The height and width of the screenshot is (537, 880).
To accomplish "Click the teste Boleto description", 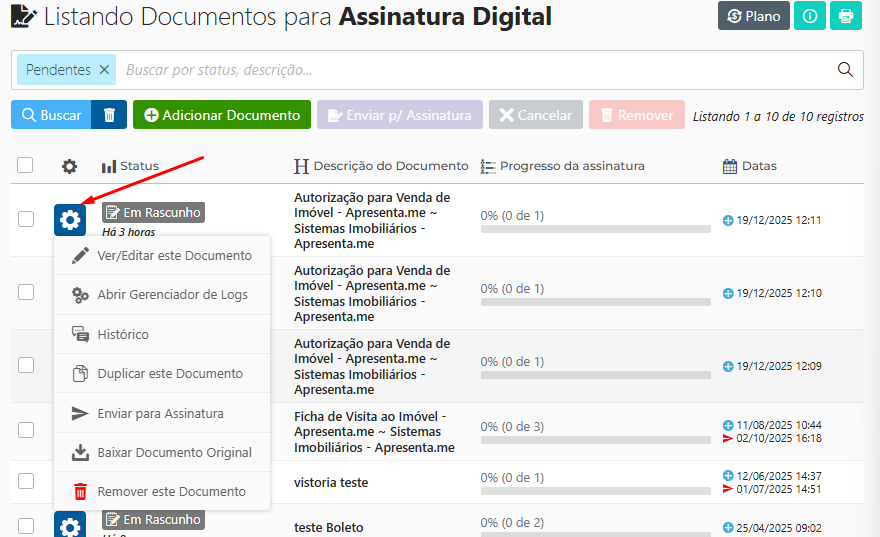I will [x=329, y=527].
